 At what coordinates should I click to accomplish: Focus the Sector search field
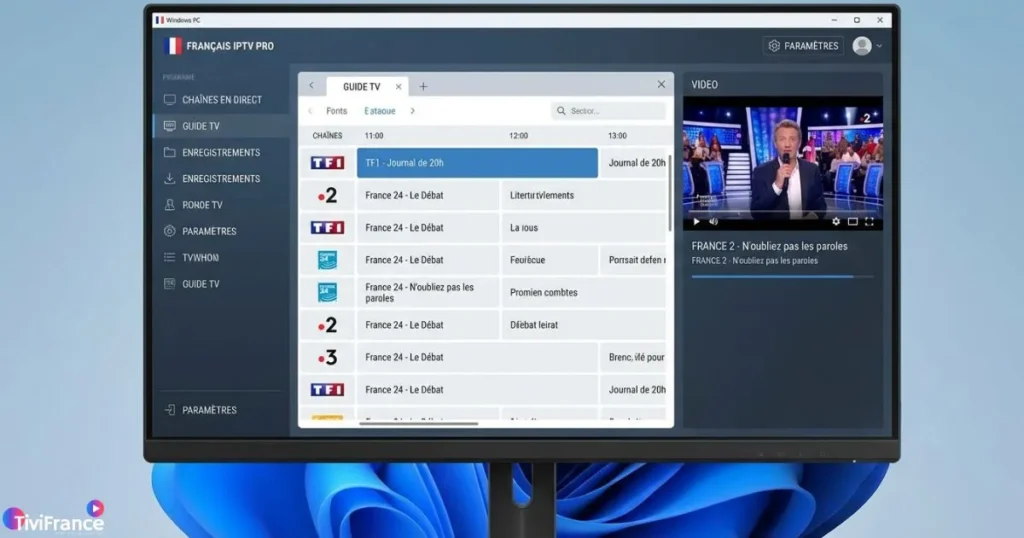pyautogui.click(x=609, y=111)
